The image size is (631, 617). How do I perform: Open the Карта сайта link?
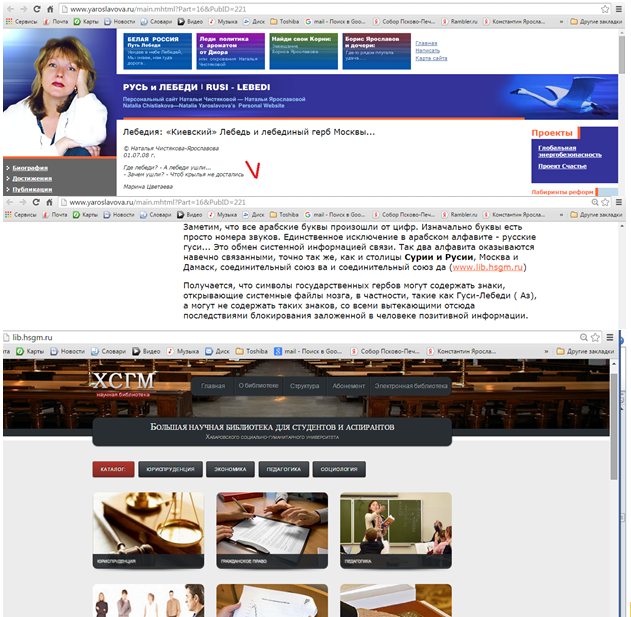(431, 58)
